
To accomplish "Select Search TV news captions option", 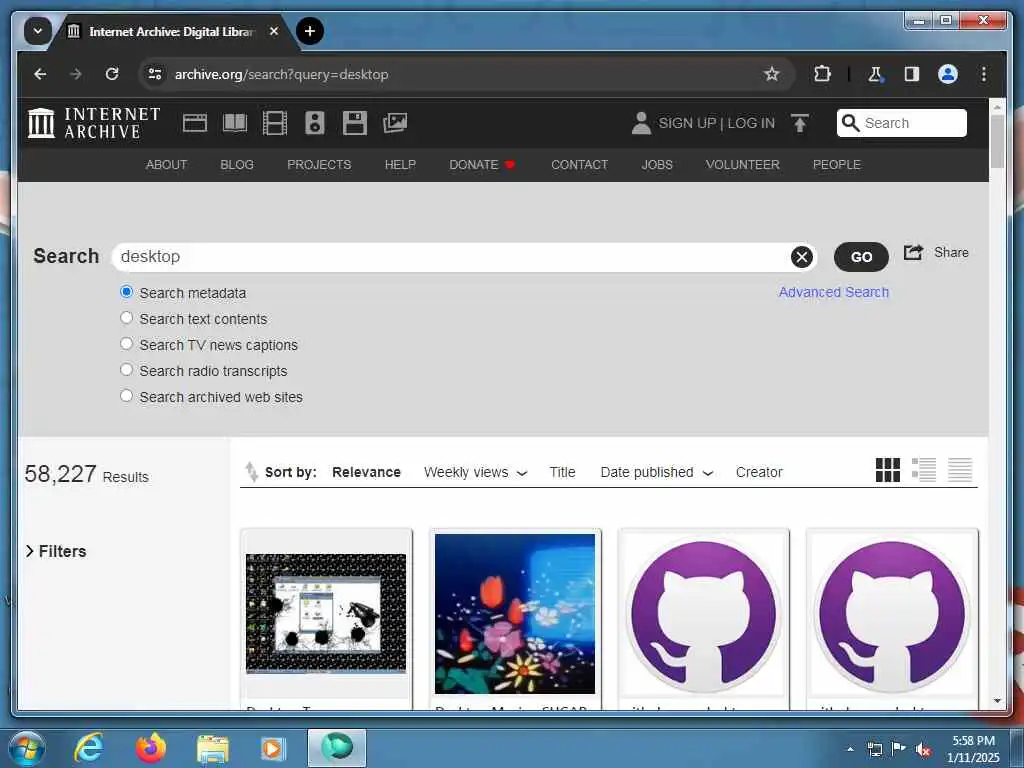I will coord(127,344).
